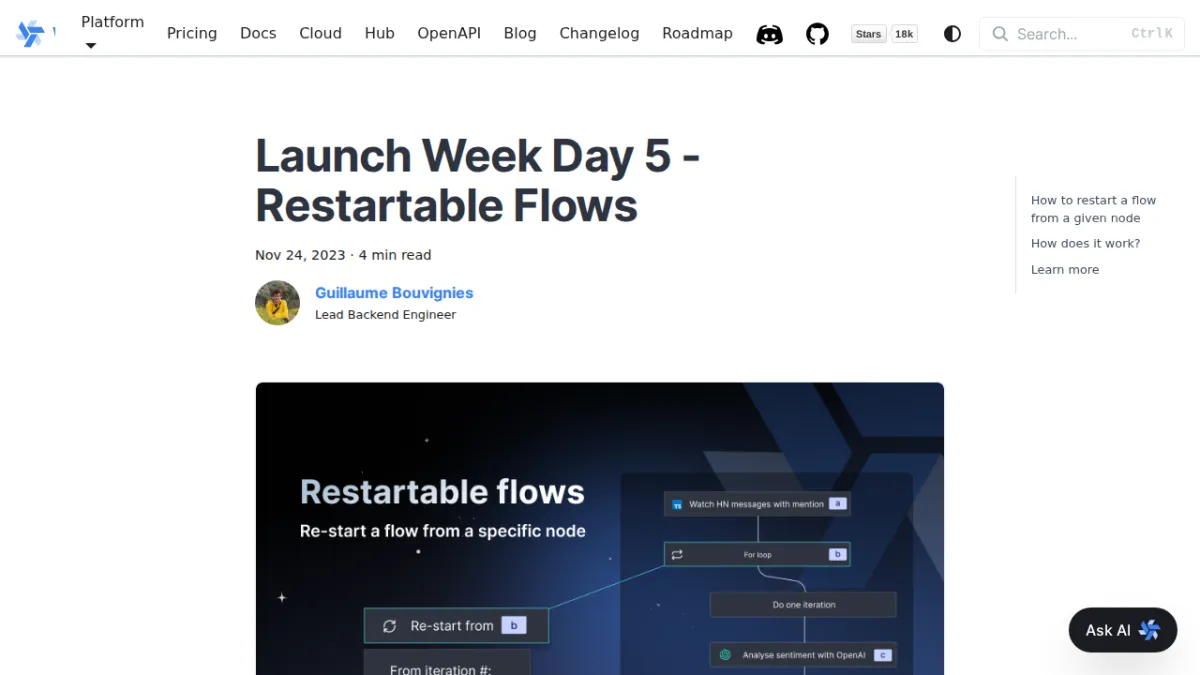The image size is (1200, 675).
Task: Open the Docs section
Action: click(258, 34)
